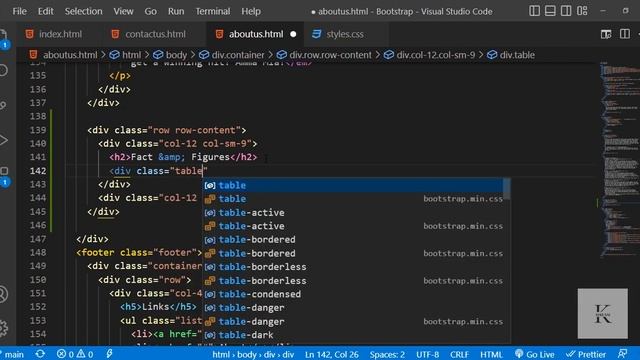
Task: Click CRLF end of line status
Action: pyautogui.click(x=459, y=354)
